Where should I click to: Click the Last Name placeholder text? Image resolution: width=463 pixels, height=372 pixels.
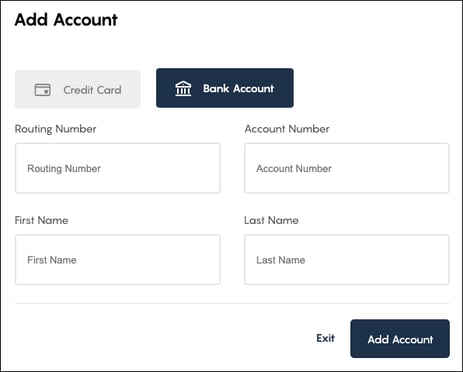281,260
